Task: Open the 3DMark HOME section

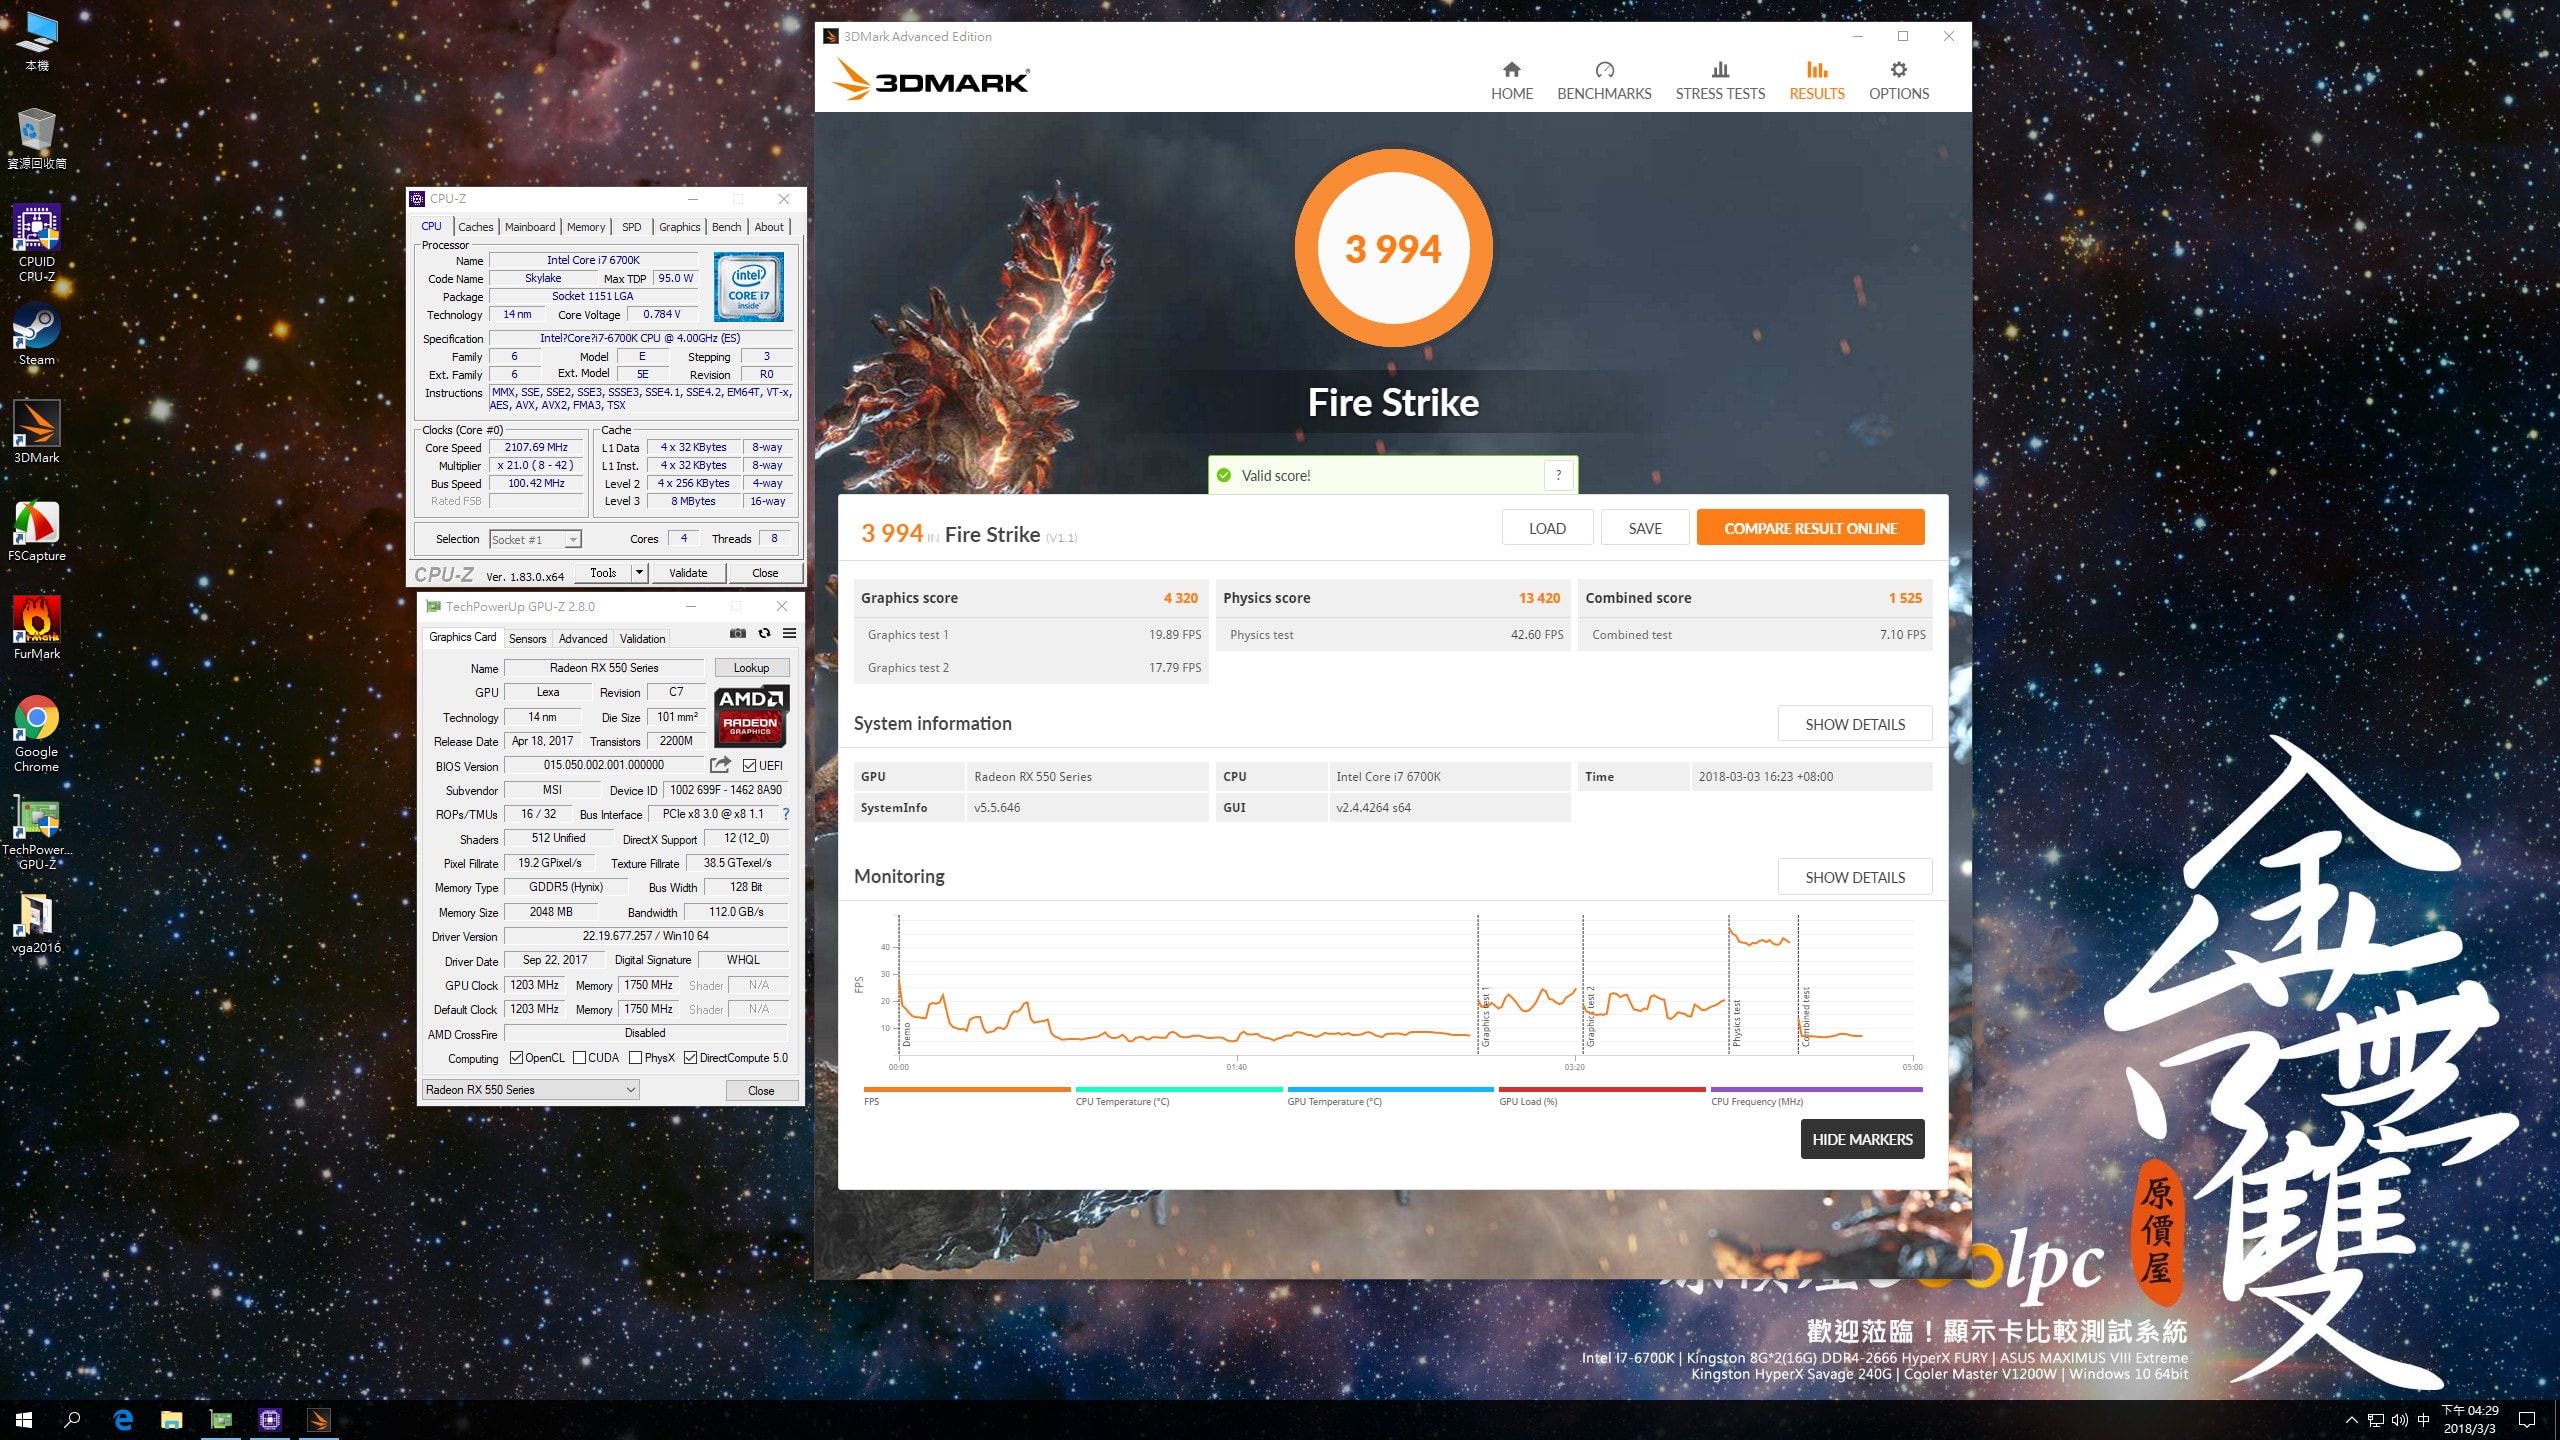Action: click(1511, 81)
